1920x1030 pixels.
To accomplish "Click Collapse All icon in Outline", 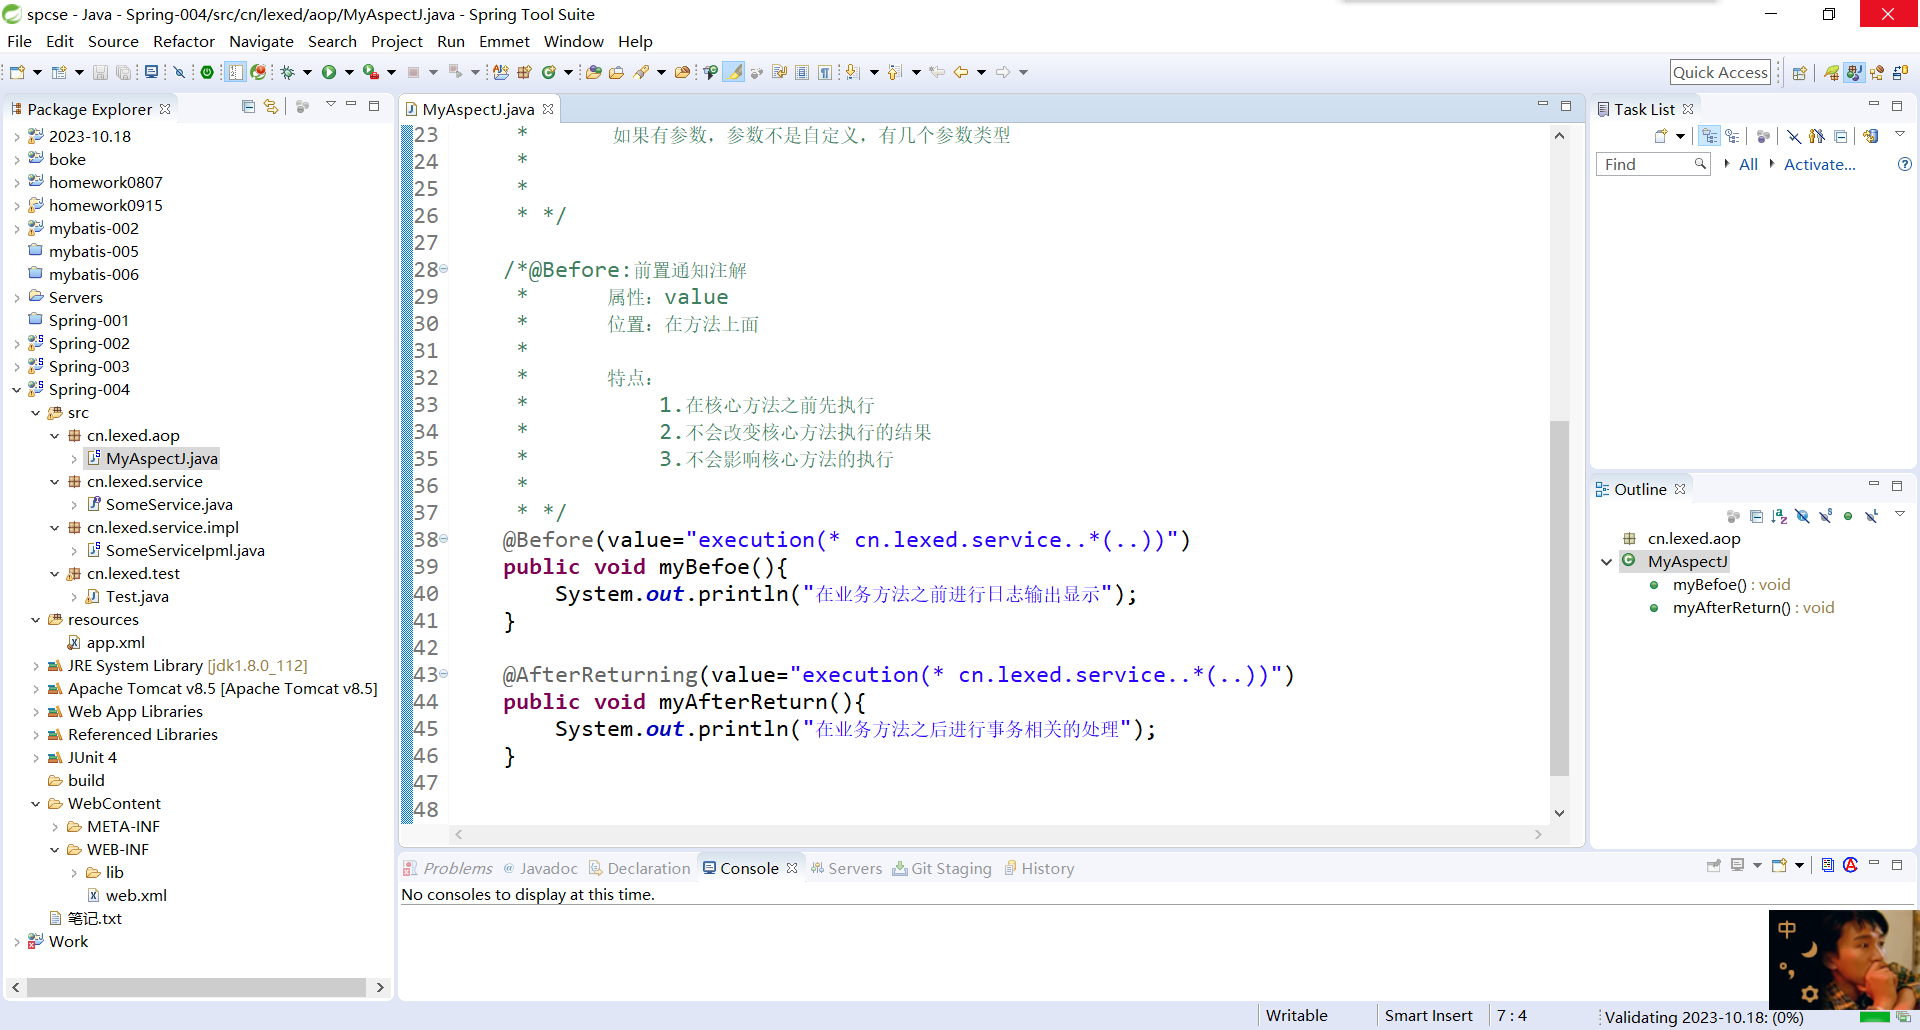I will click(x=1756, y=516).
